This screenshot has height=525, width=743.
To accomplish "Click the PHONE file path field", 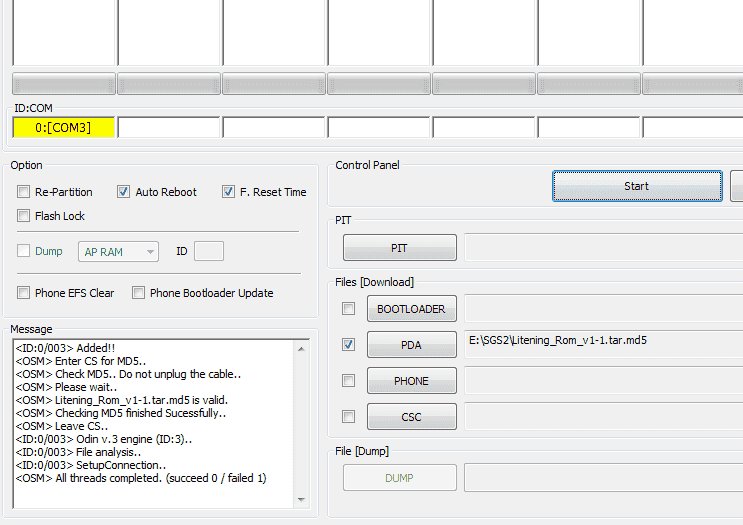I will 604,380.
